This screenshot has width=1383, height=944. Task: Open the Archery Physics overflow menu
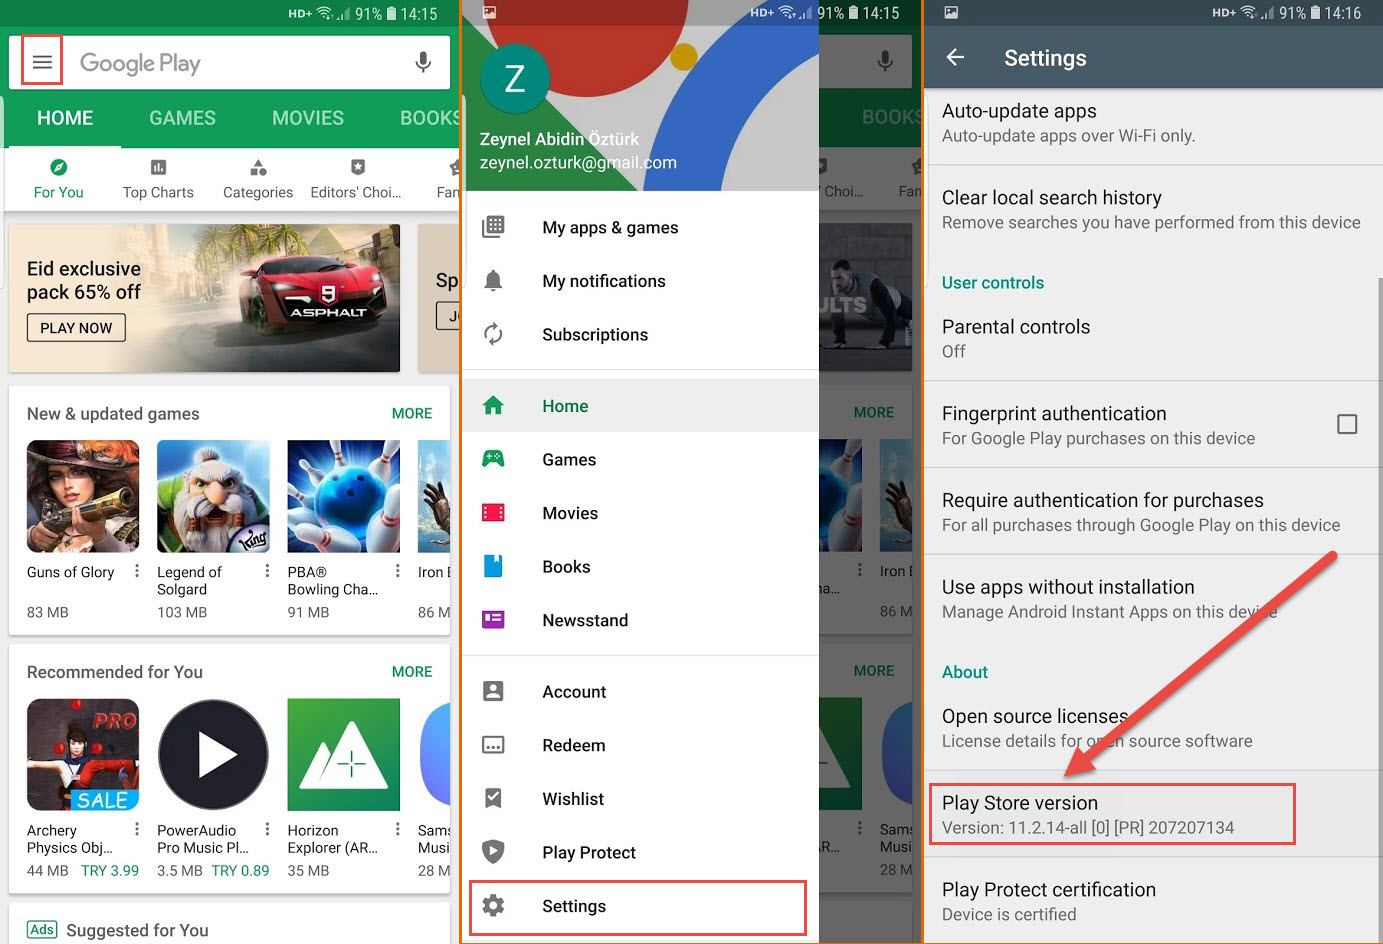click(x=137, y=830)
